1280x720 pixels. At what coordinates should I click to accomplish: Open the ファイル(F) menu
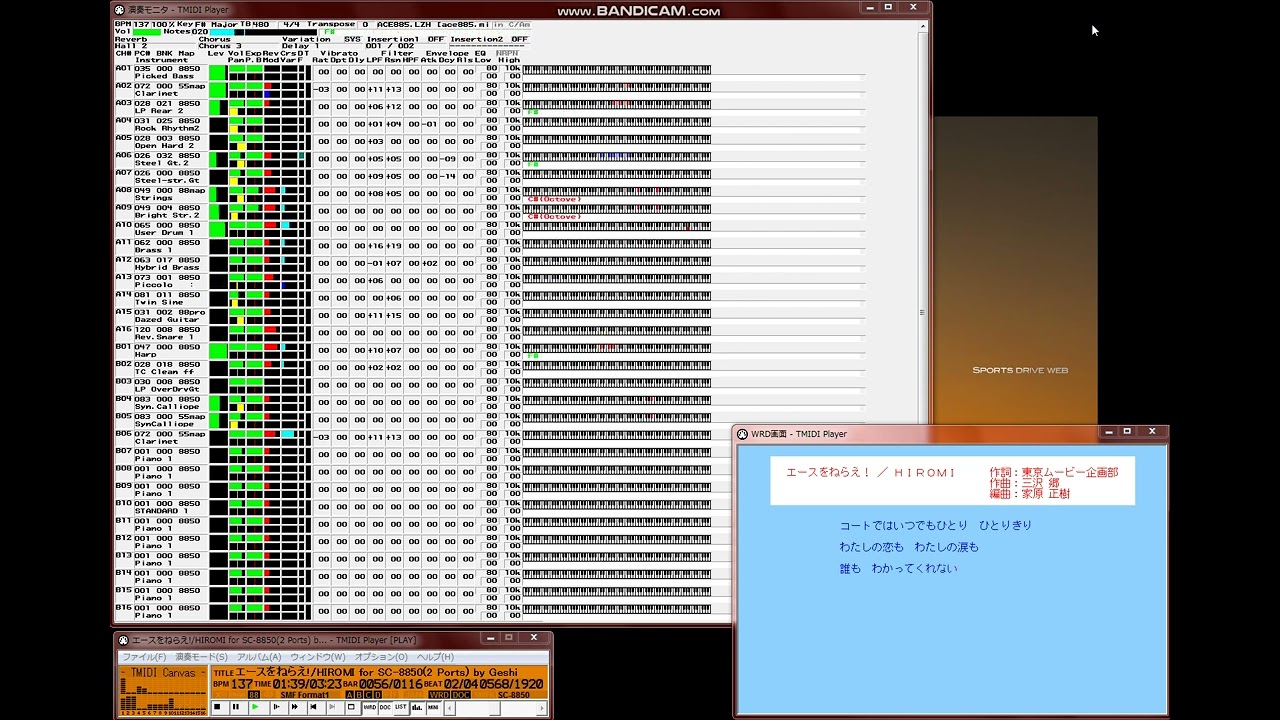pyautogui.click(x=144, y=657)
